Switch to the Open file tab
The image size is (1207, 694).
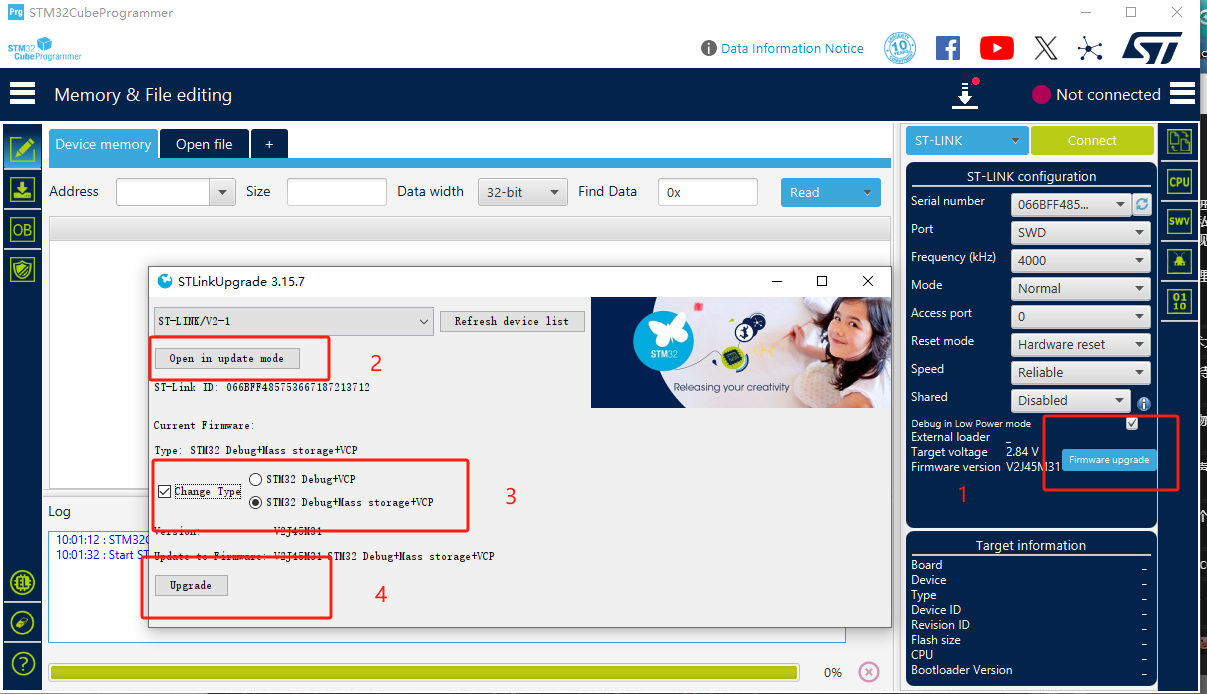coord(204,144)
